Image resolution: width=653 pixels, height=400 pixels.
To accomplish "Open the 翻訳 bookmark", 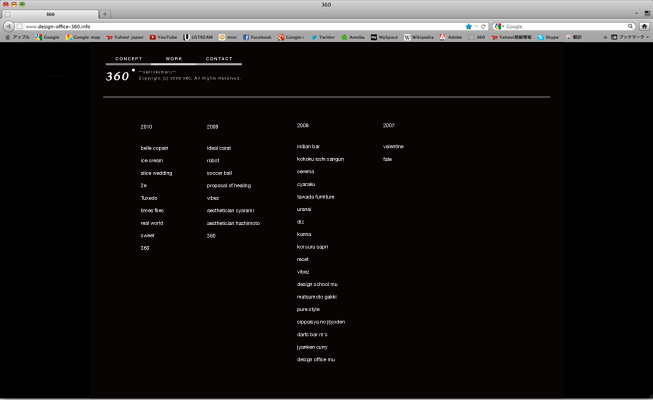I will pyautogui.click(x=574, y=37).
